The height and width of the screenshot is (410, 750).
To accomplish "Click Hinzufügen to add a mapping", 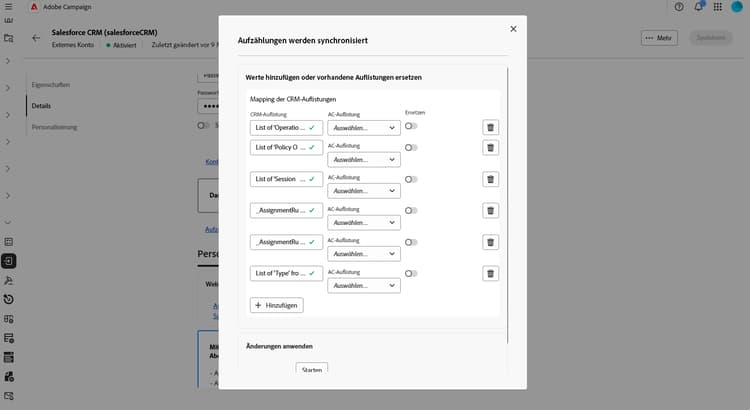I will tap(276, 305).
